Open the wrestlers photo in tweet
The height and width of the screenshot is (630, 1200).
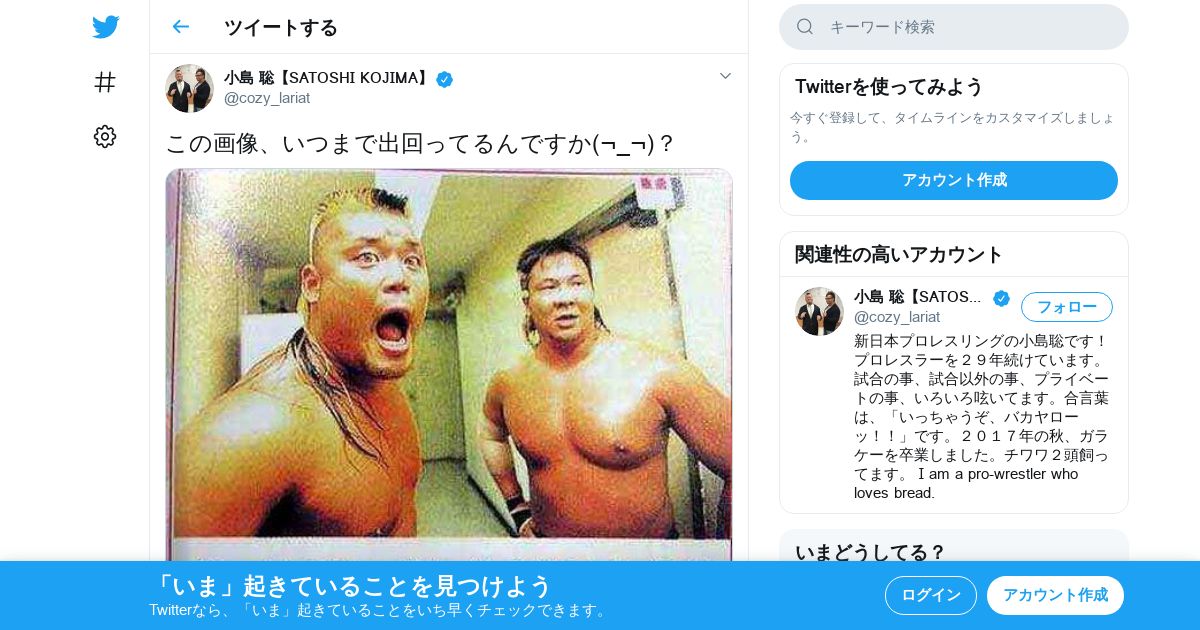pyautogui.click(x=449, y=364)
